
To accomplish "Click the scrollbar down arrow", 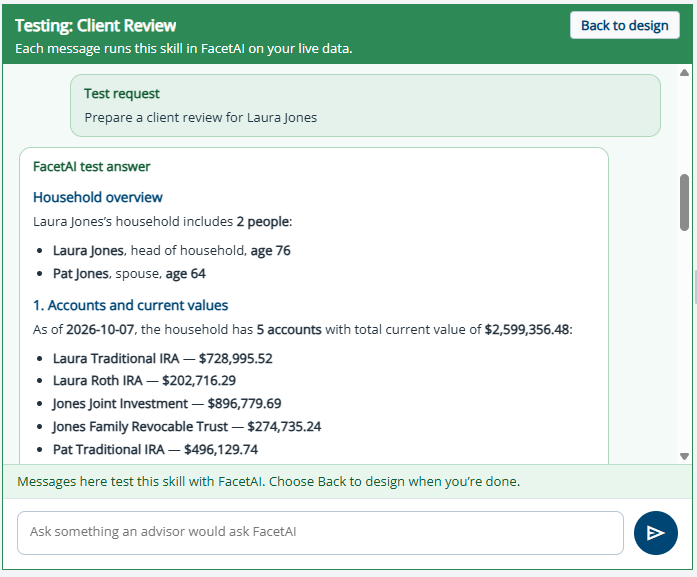I will [684, 456].
